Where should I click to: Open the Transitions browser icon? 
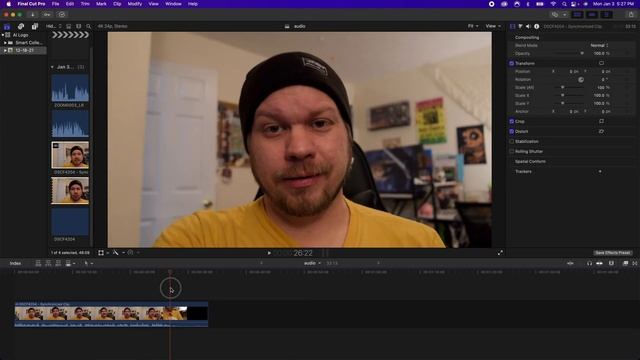tap(635, 264)
